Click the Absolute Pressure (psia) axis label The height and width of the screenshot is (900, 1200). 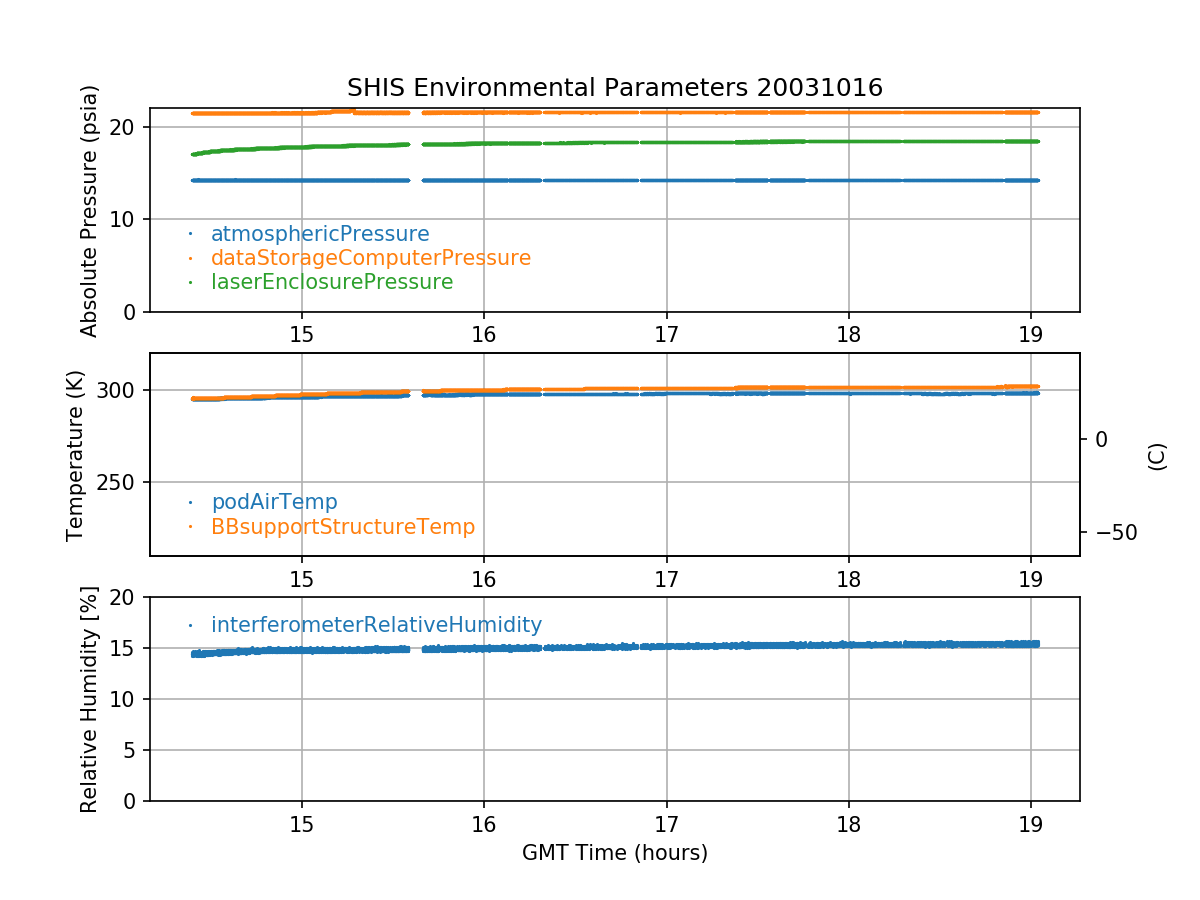pyautogui.click(x=90, y=210)
